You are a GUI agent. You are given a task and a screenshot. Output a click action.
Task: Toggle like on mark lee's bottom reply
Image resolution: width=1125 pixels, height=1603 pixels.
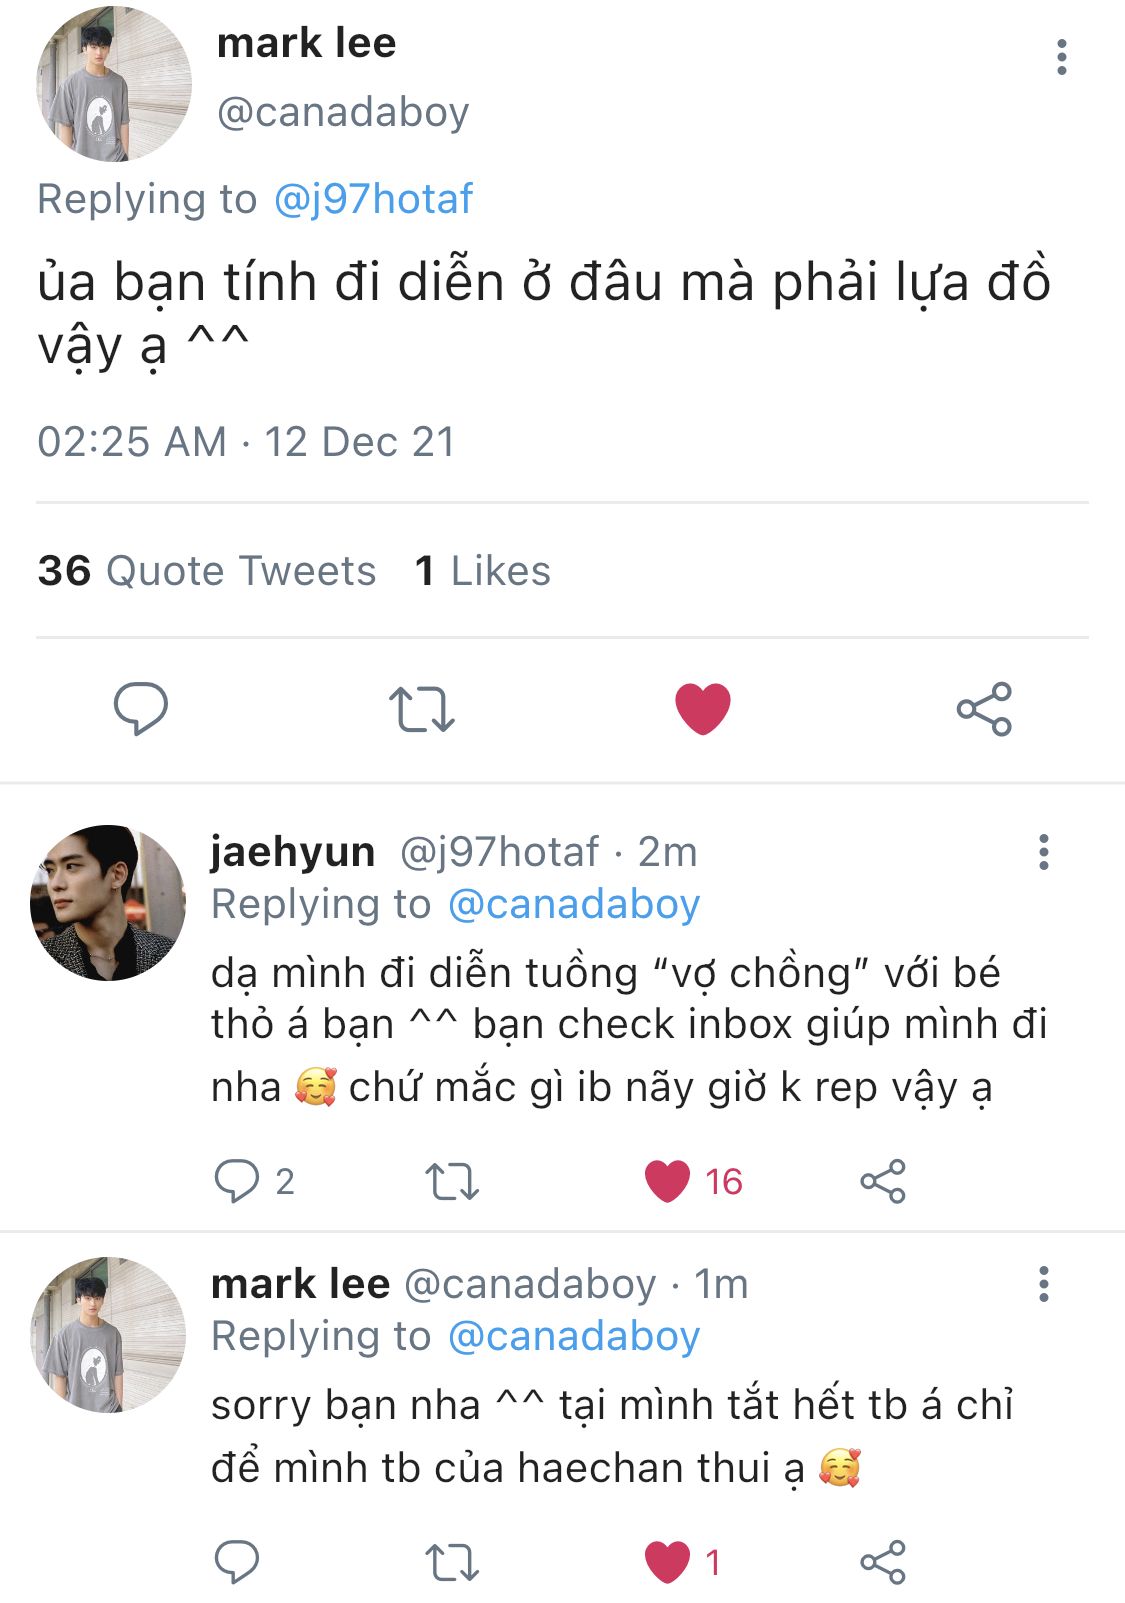pyautogui.click(x=668, y=1562)
